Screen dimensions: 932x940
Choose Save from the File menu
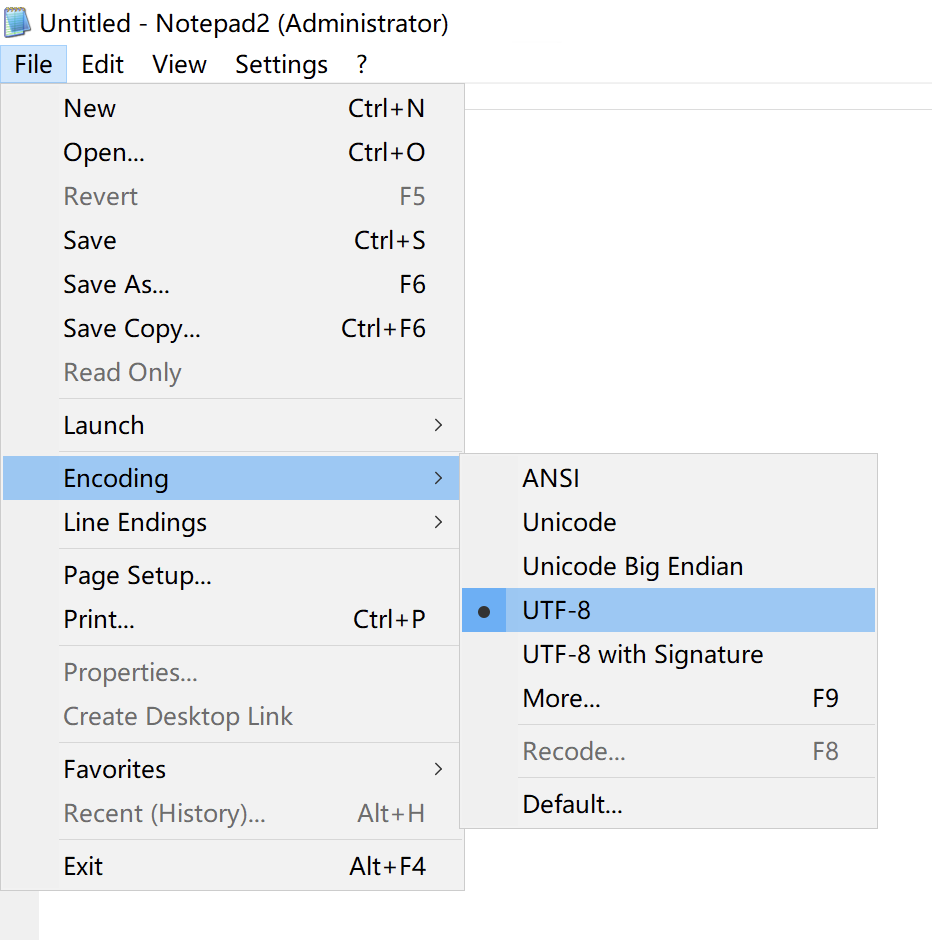pyautogui.click(x=232, y=240)
